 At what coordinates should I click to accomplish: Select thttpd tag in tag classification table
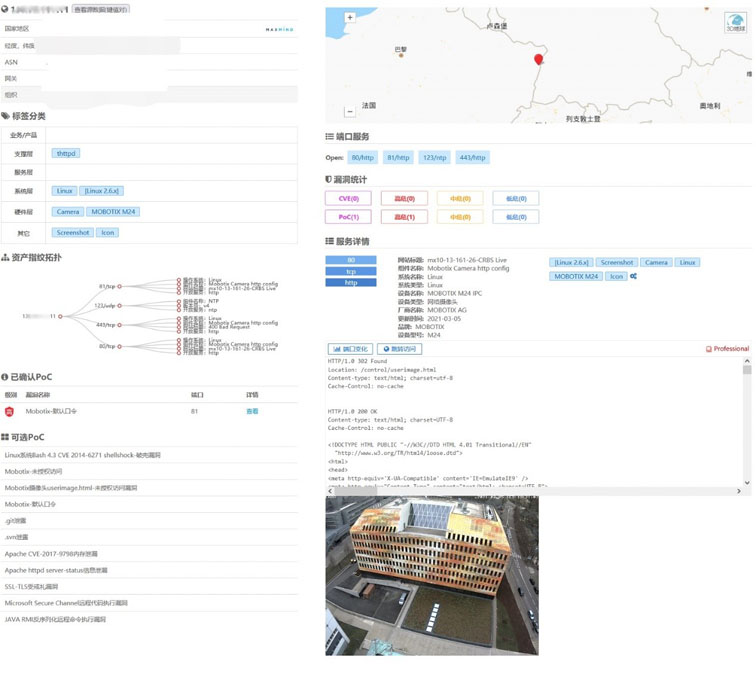(x=66, y=153)
